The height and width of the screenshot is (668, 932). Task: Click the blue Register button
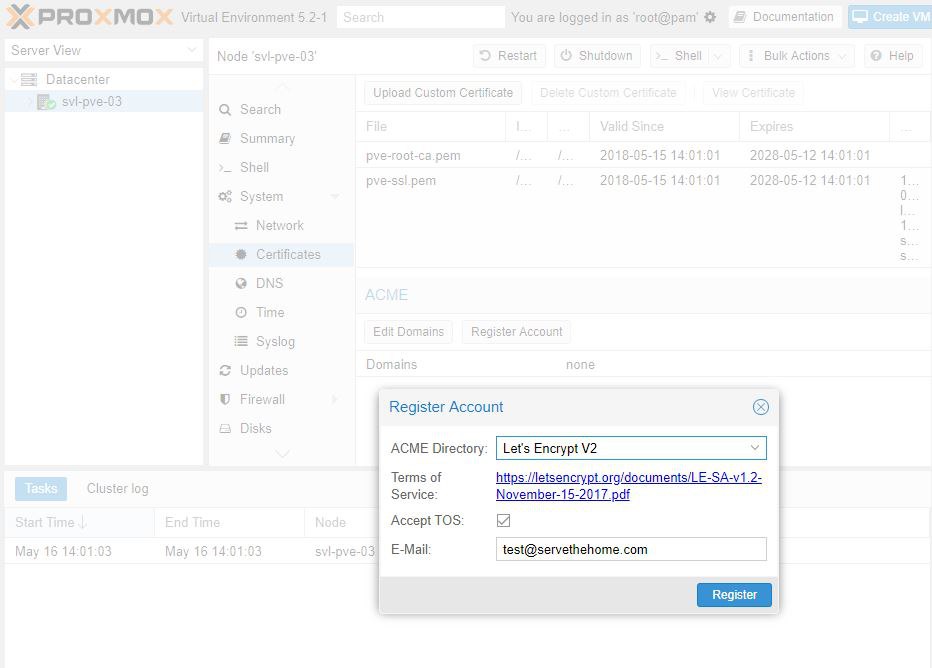[x=734, y=594]
